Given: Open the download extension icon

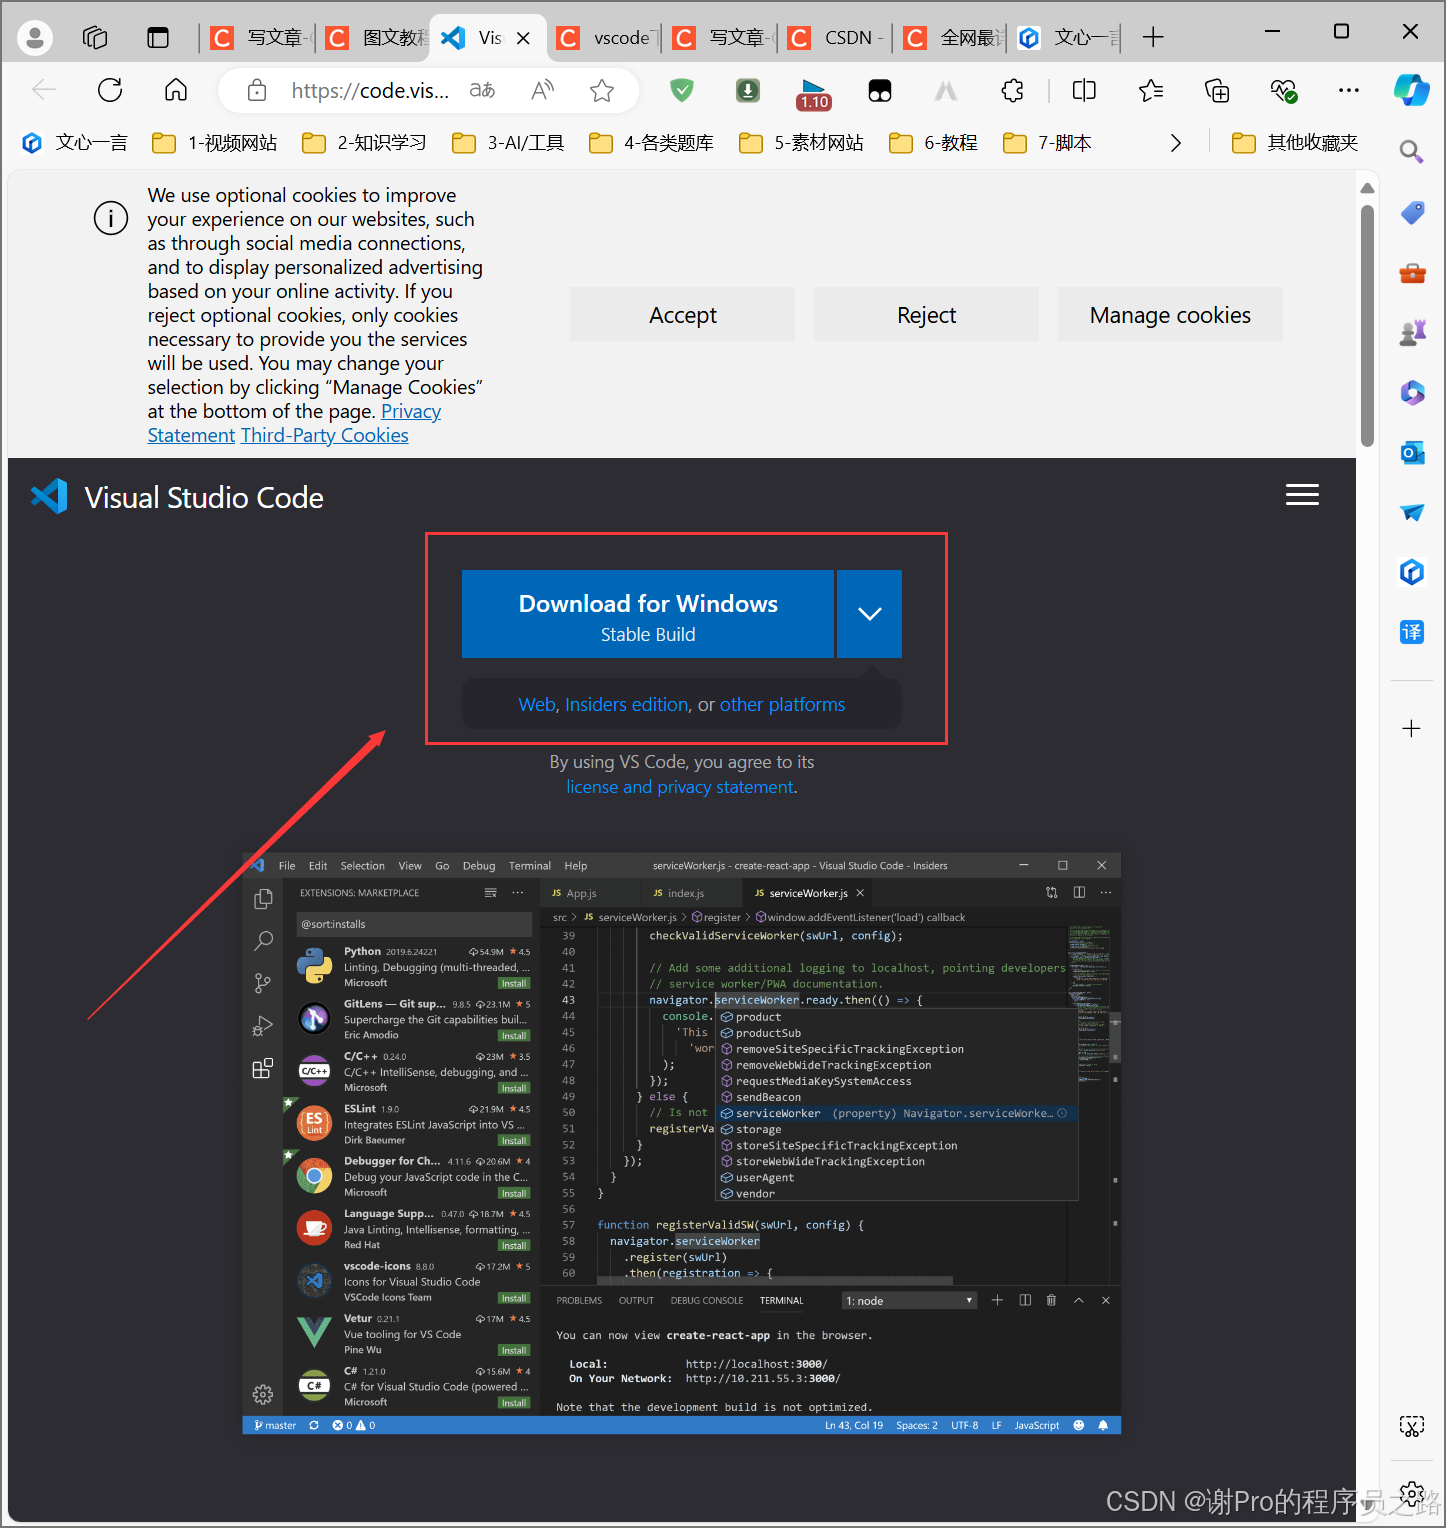Looking at the screenshot, I should (x=748, y=91).
